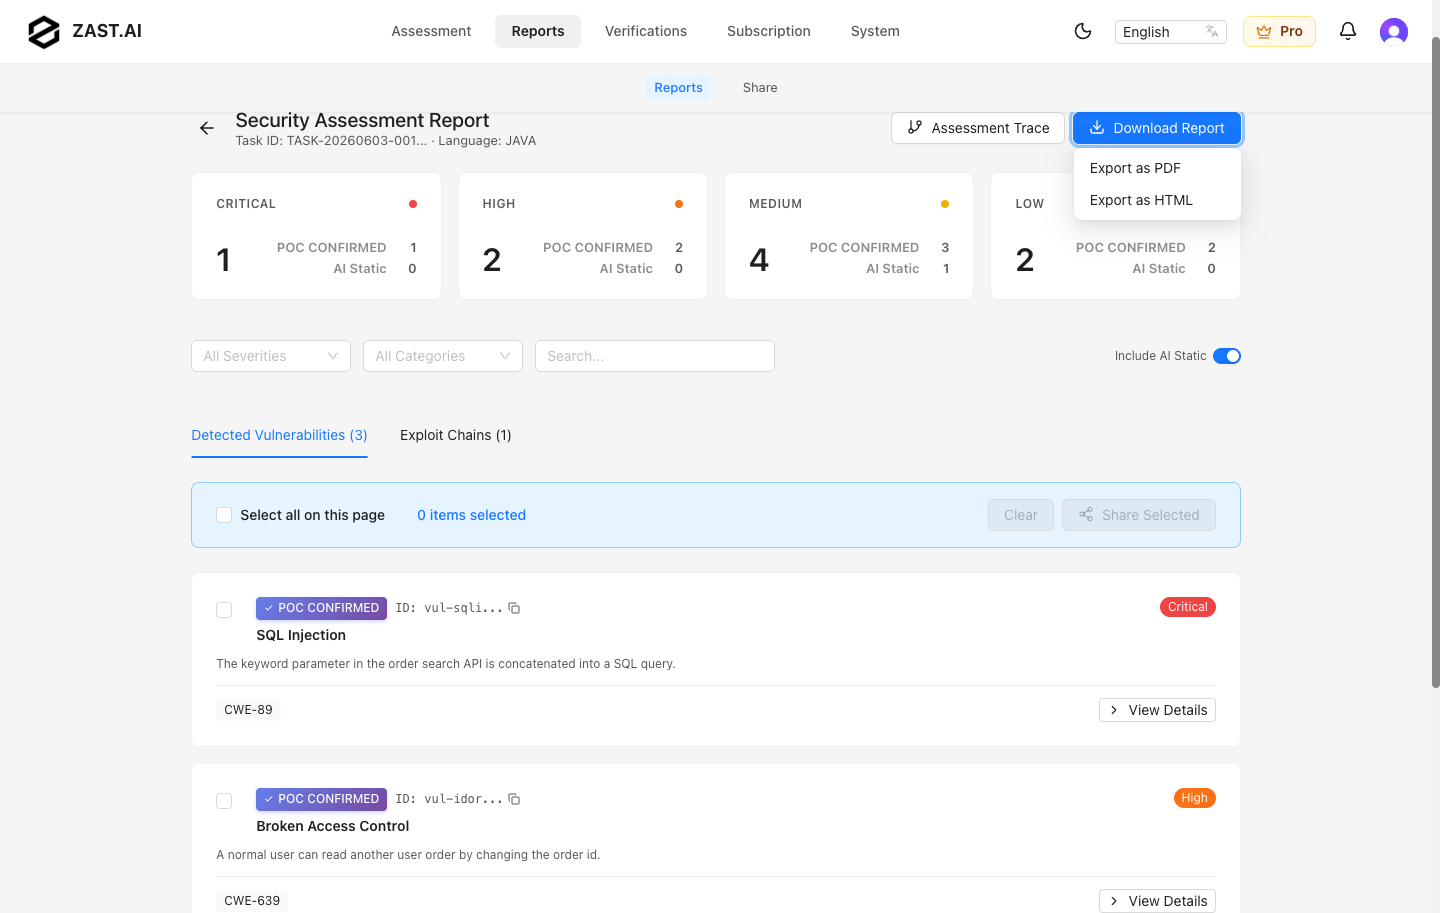This screenshot has height=913, width=1440.
Task: Click the SQL Injection title
Action: [x=301, y=635]
